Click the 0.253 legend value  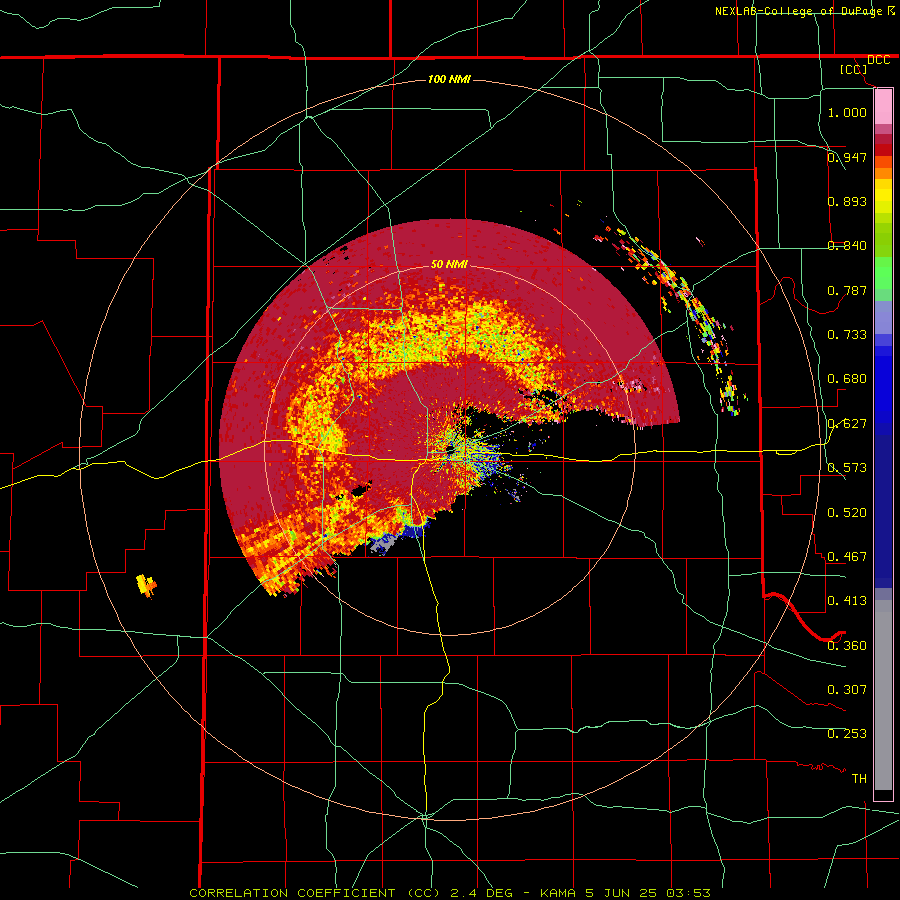pos(847,734)
